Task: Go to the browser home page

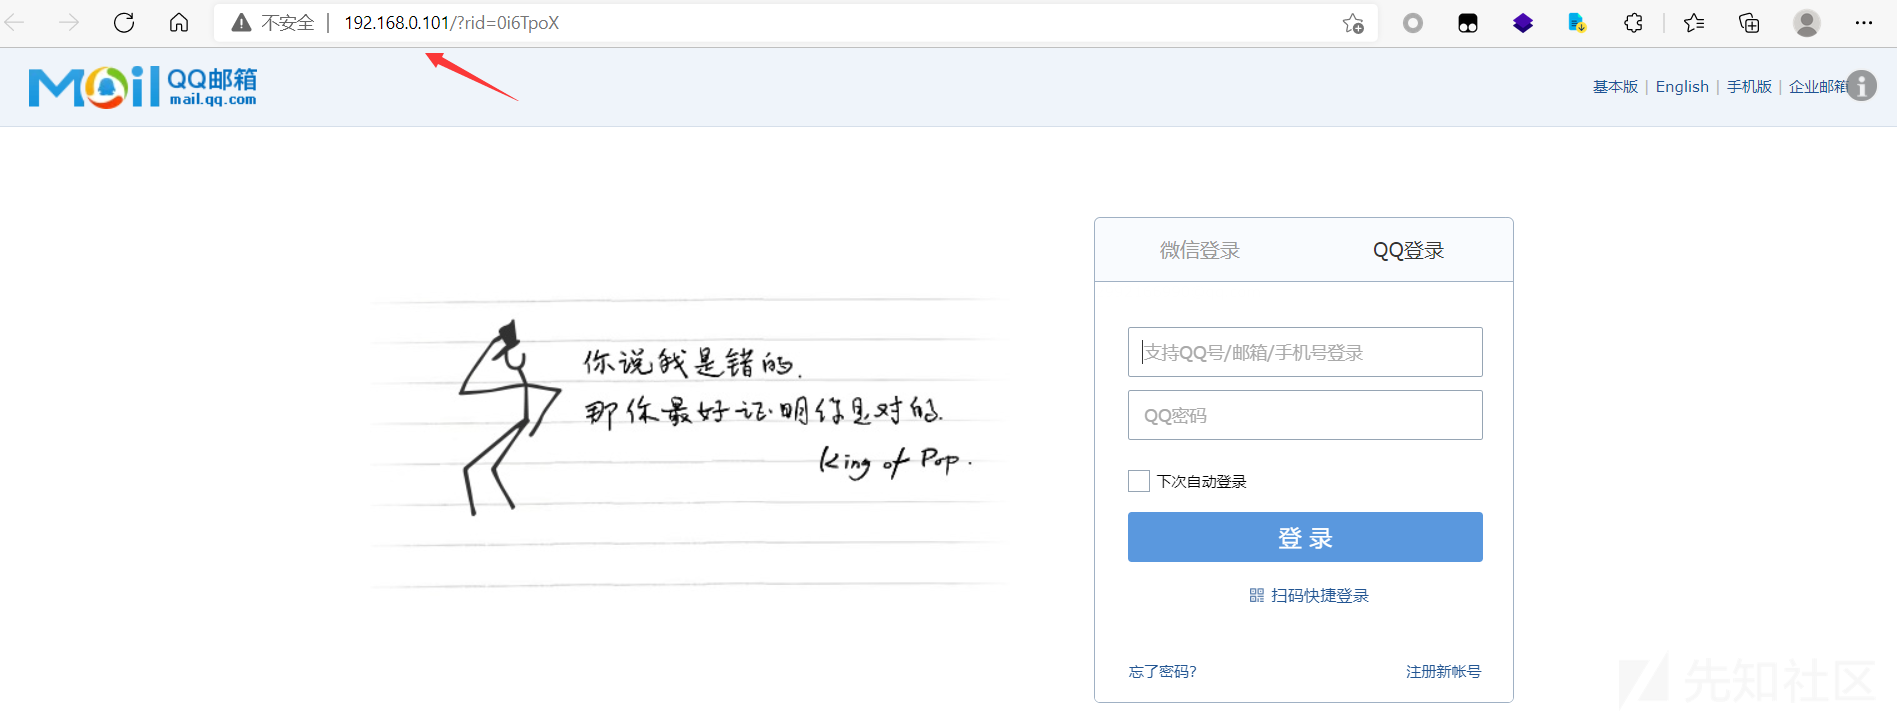Action: point(179,23)
